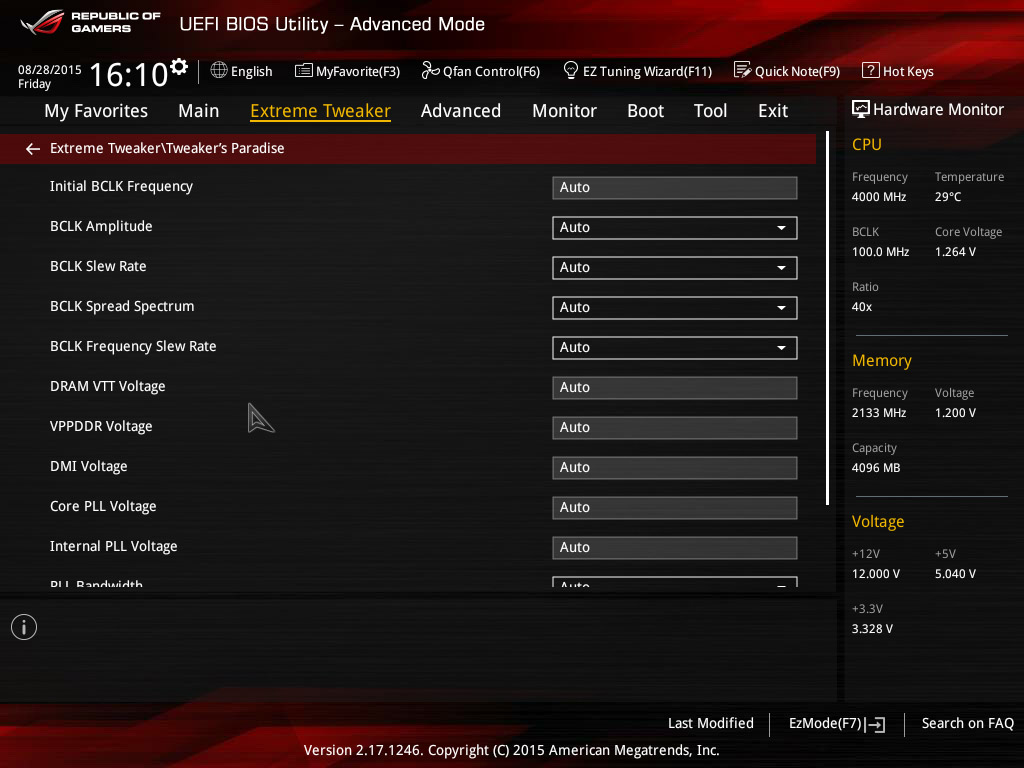Click the +5V reading 5.040 V
The image size is (1024, 768).
coord(955,574)
